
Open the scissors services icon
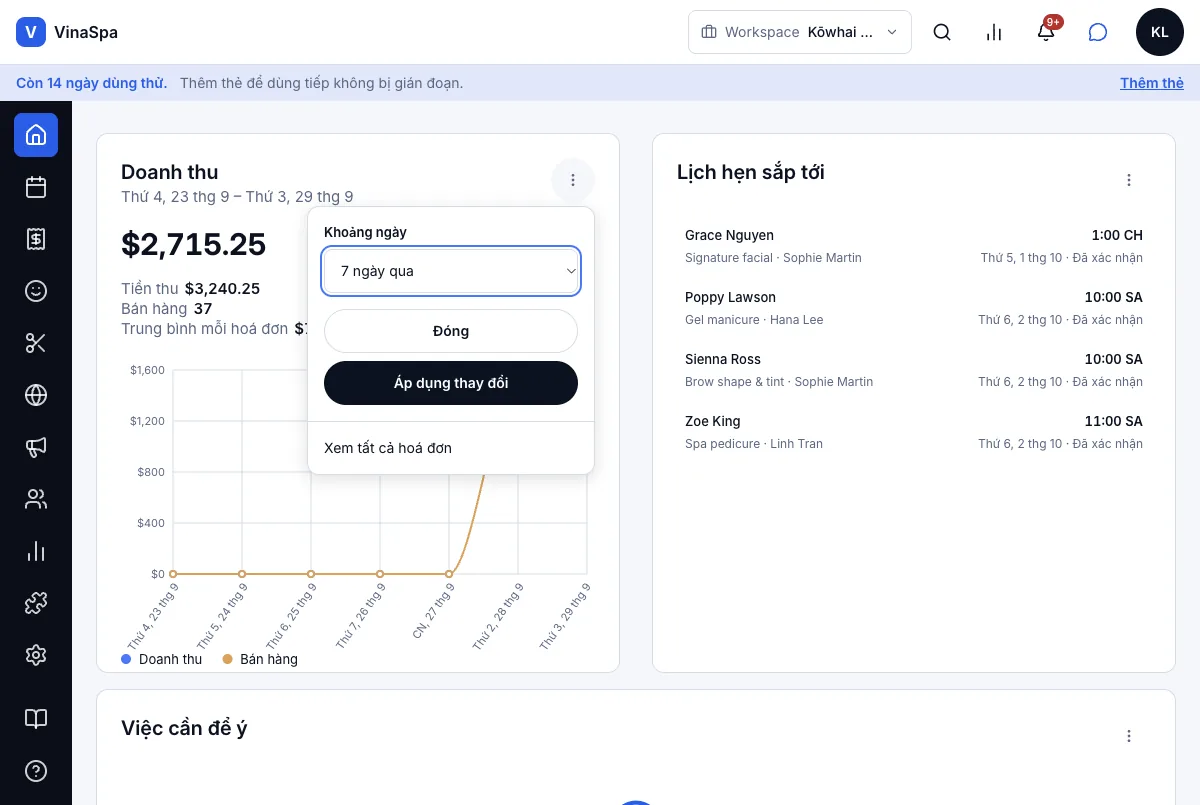[x=36, y=343]
